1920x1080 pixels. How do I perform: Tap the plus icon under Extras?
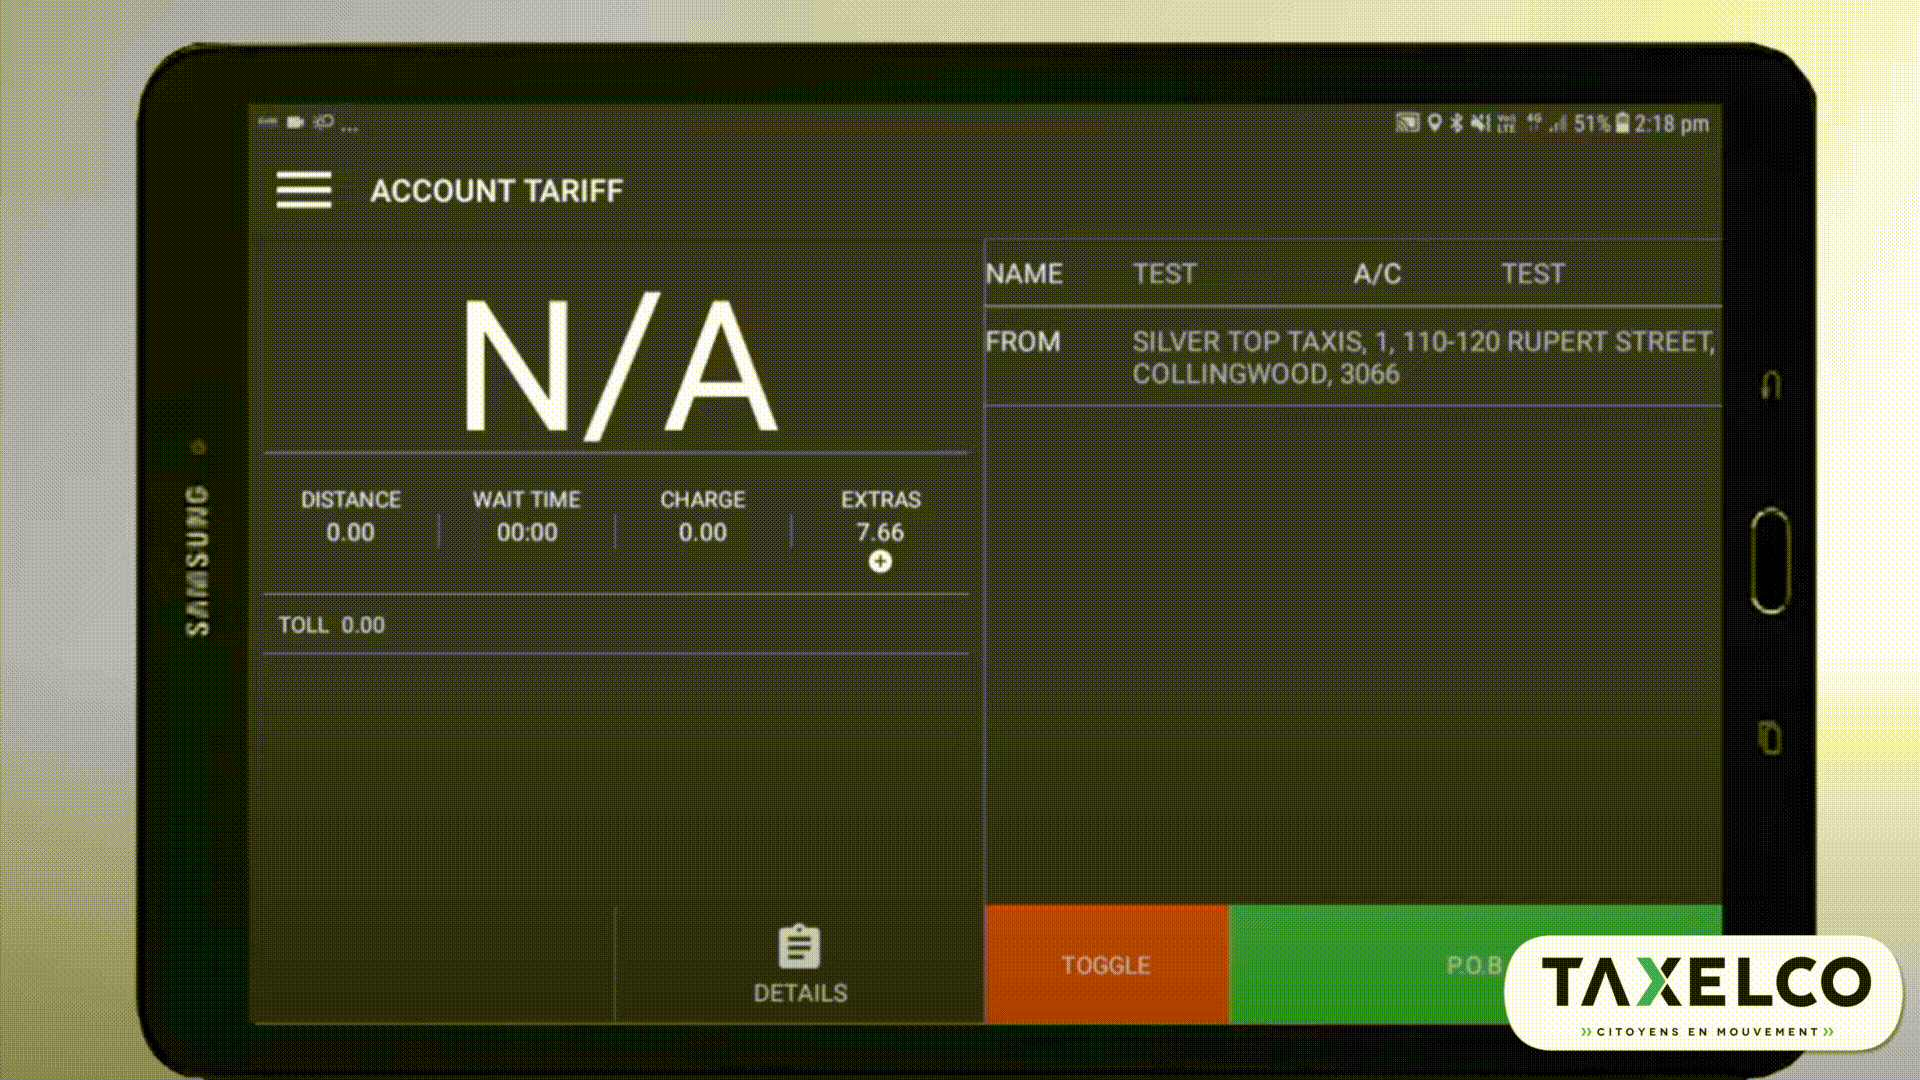(x=880, y=562)
